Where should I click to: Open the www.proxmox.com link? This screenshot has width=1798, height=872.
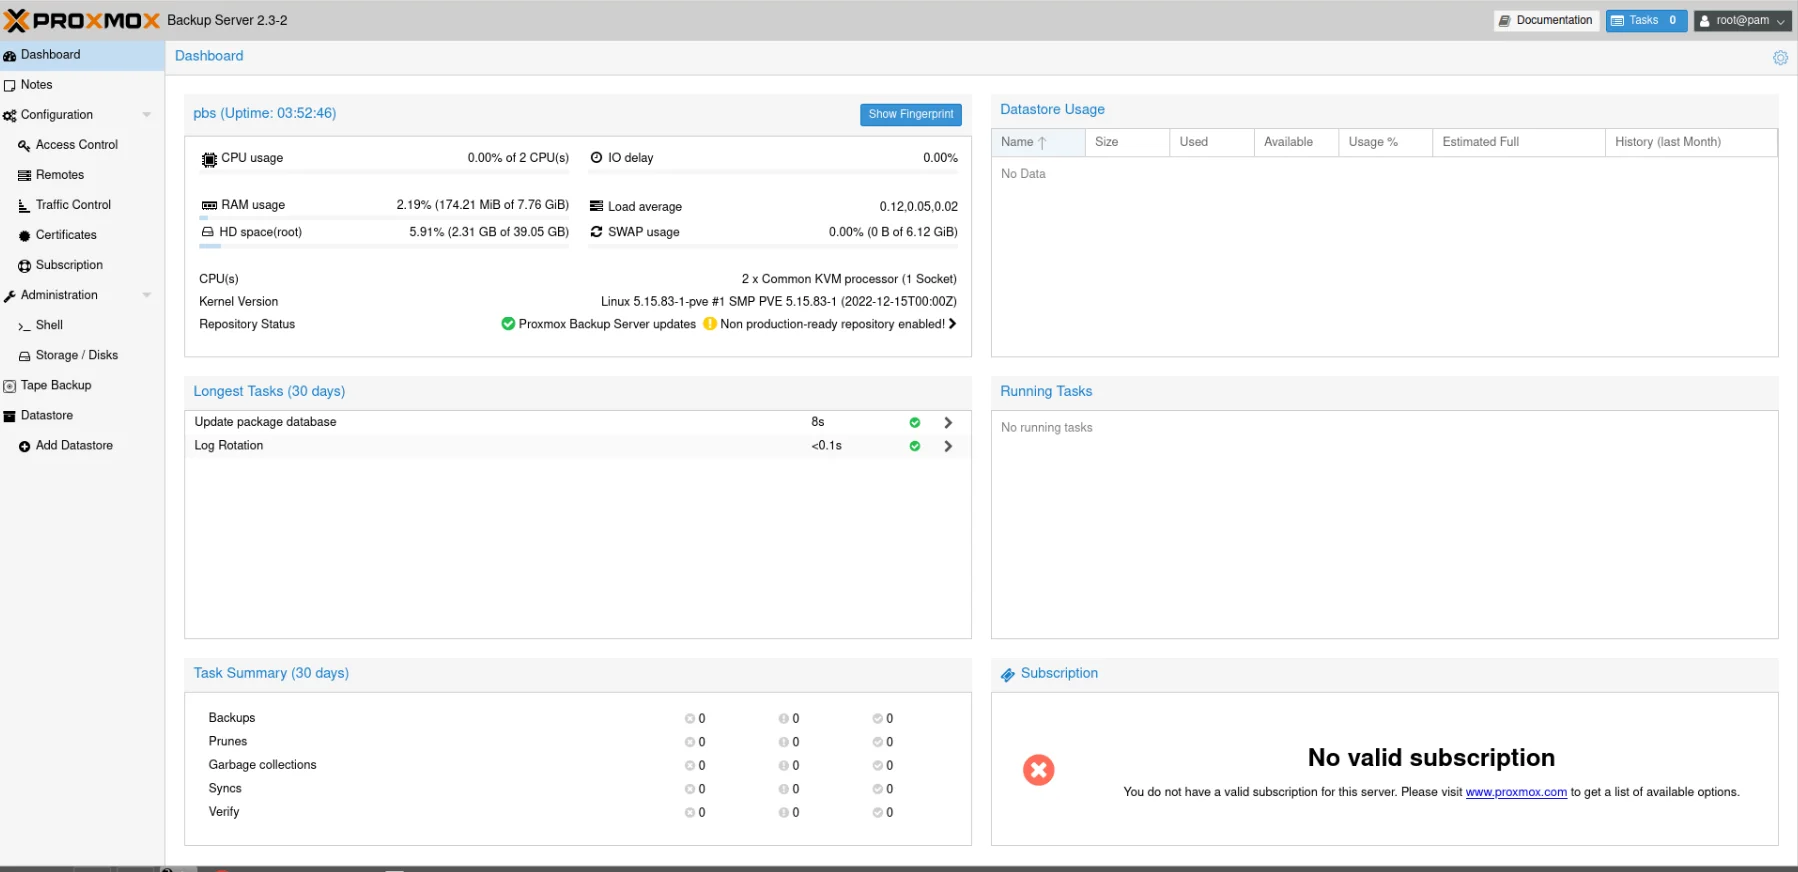1516,792
